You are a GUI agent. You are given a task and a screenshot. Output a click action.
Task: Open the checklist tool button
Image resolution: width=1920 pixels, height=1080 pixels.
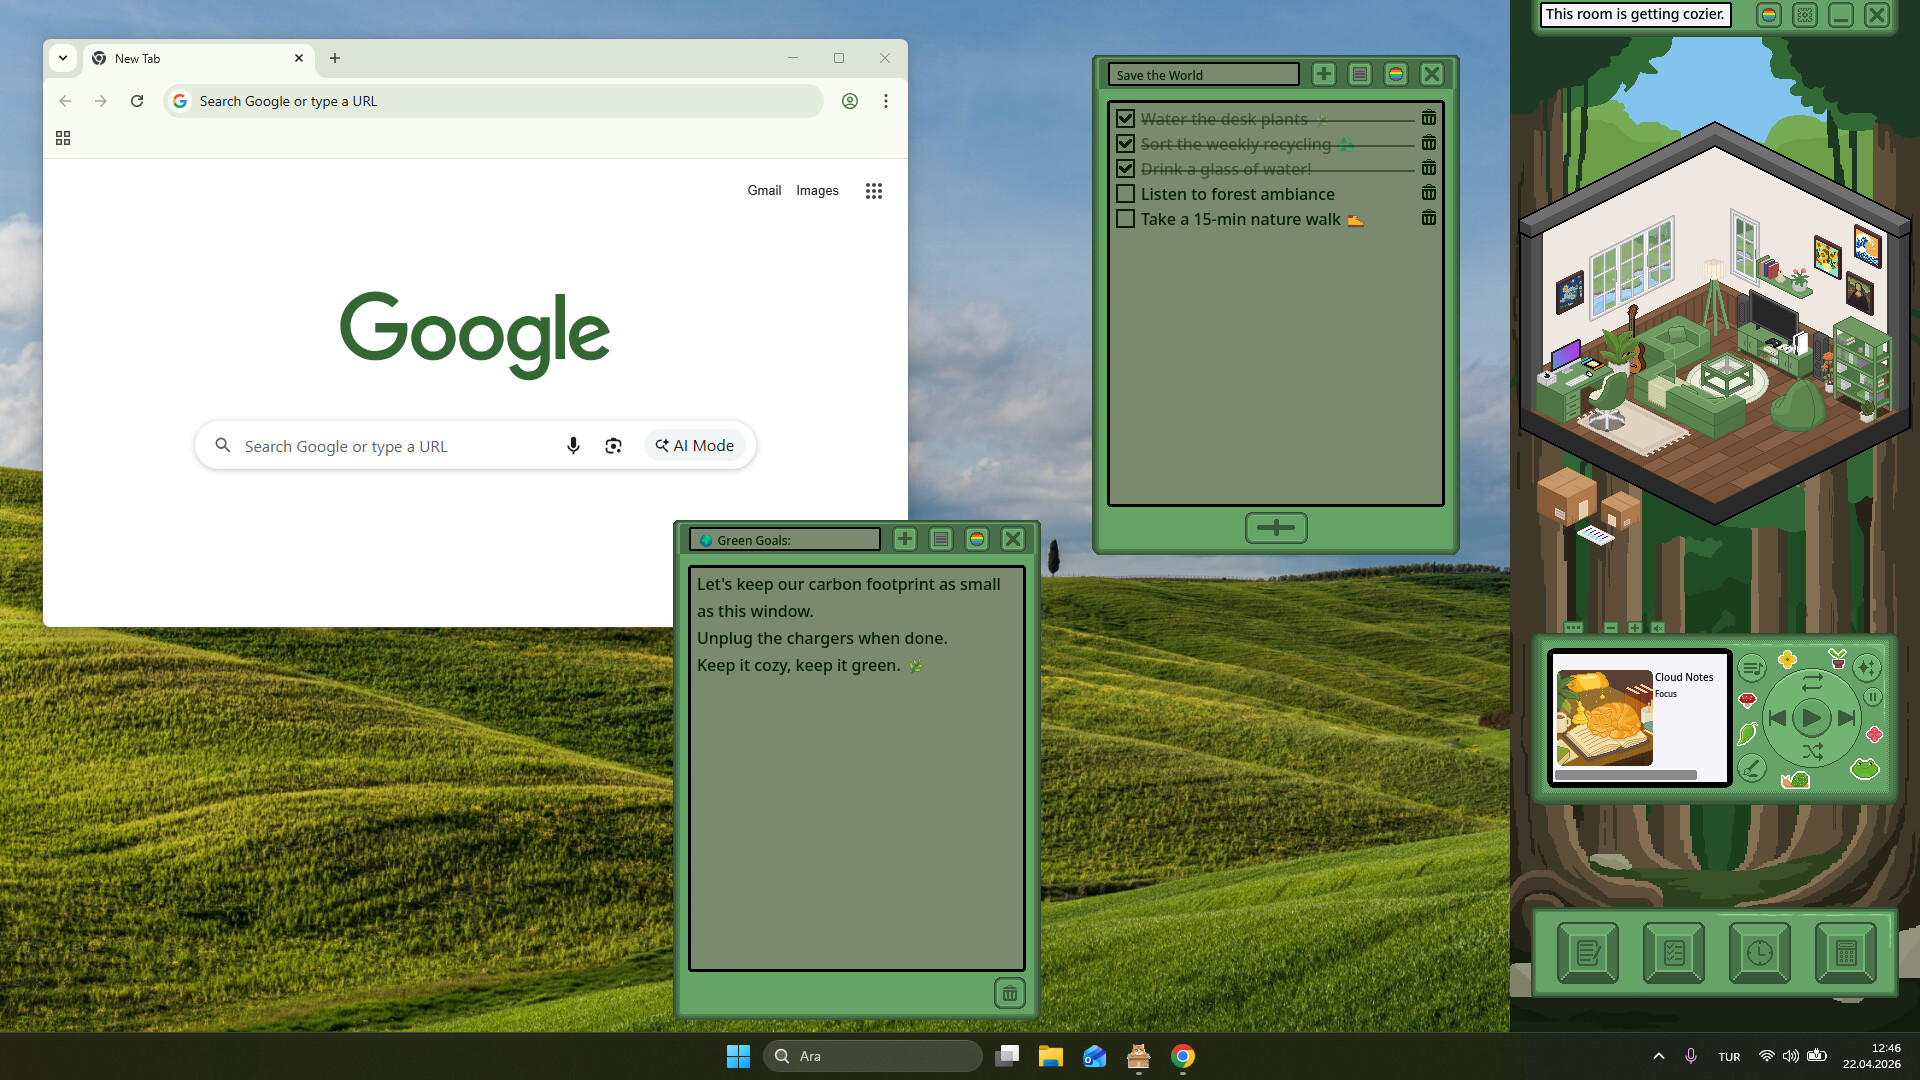pyautogui.click(x=1673, y=953)
